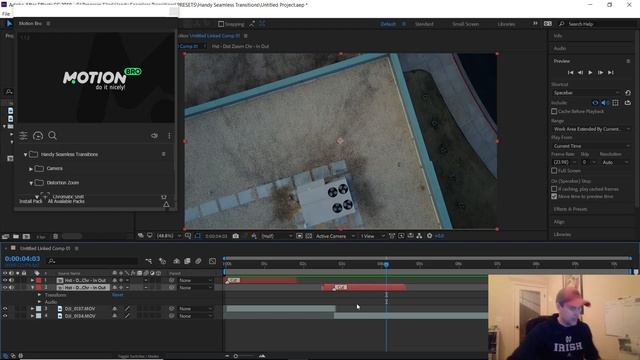Screen dimensions: 640x360
Task: Enable the Snapping checkbox
Action: click(221, 24)
